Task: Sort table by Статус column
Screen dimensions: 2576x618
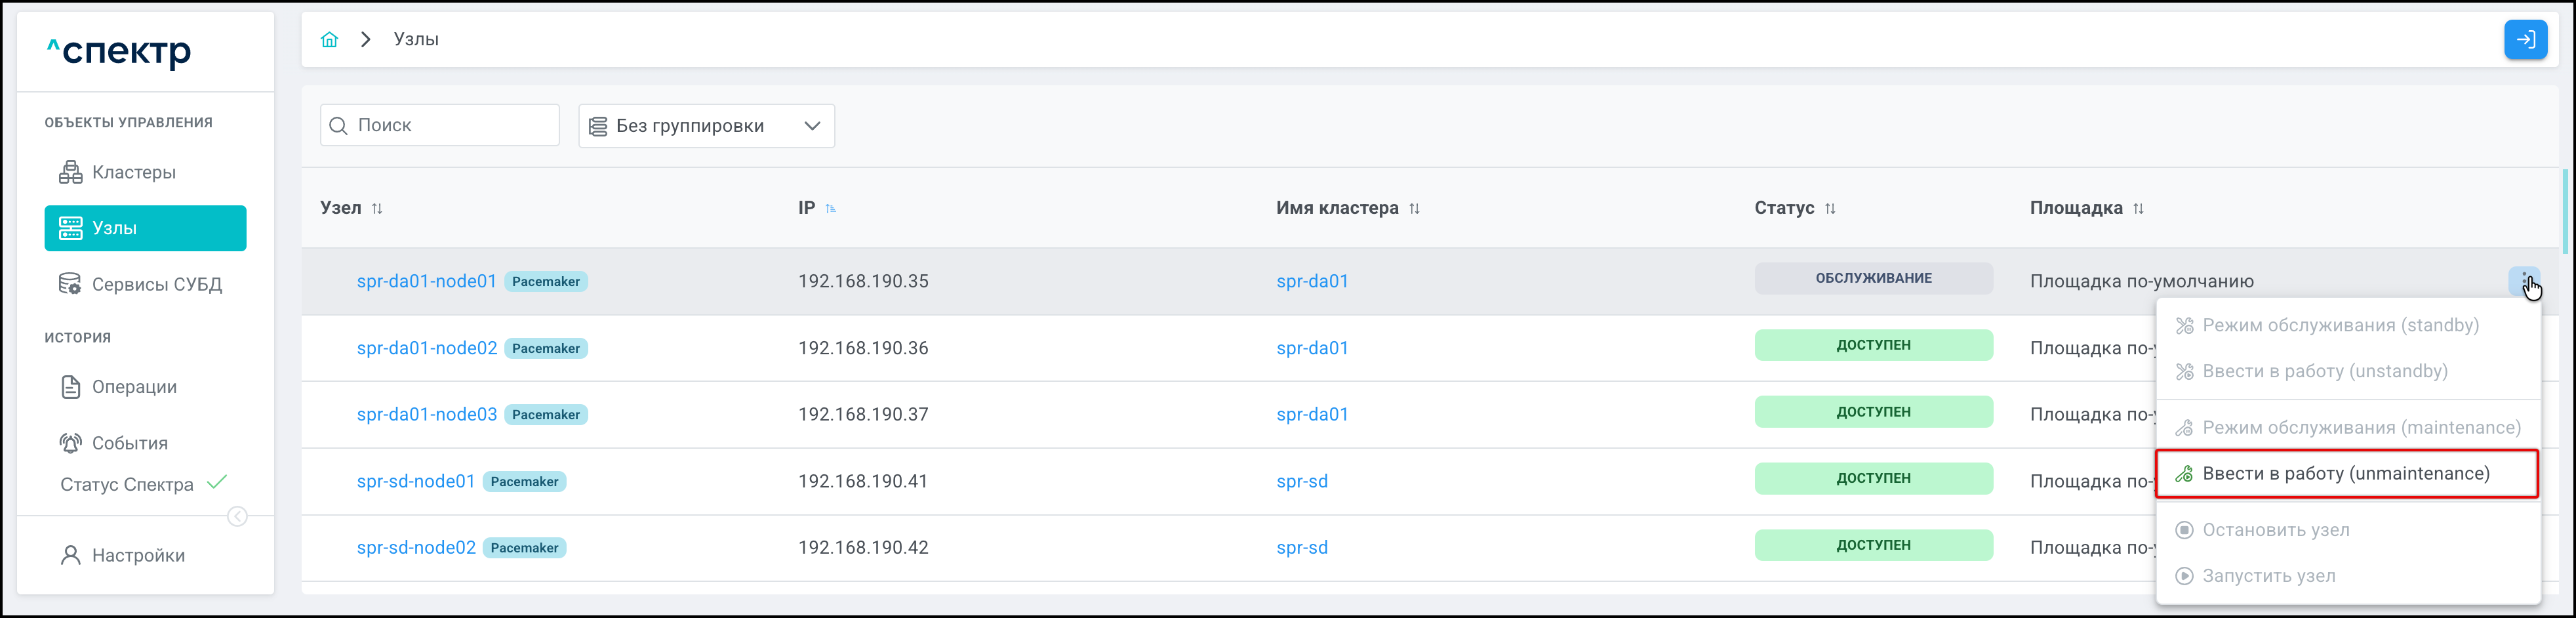Action: (x=1830, y=209)
